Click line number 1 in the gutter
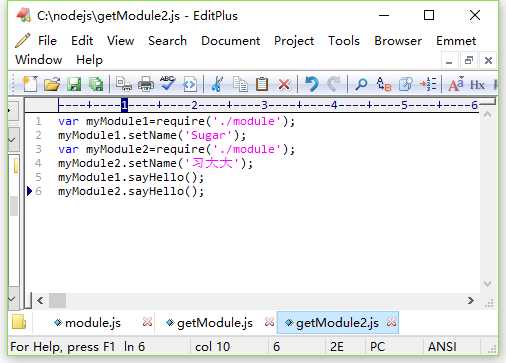 [x=38, y=121]
